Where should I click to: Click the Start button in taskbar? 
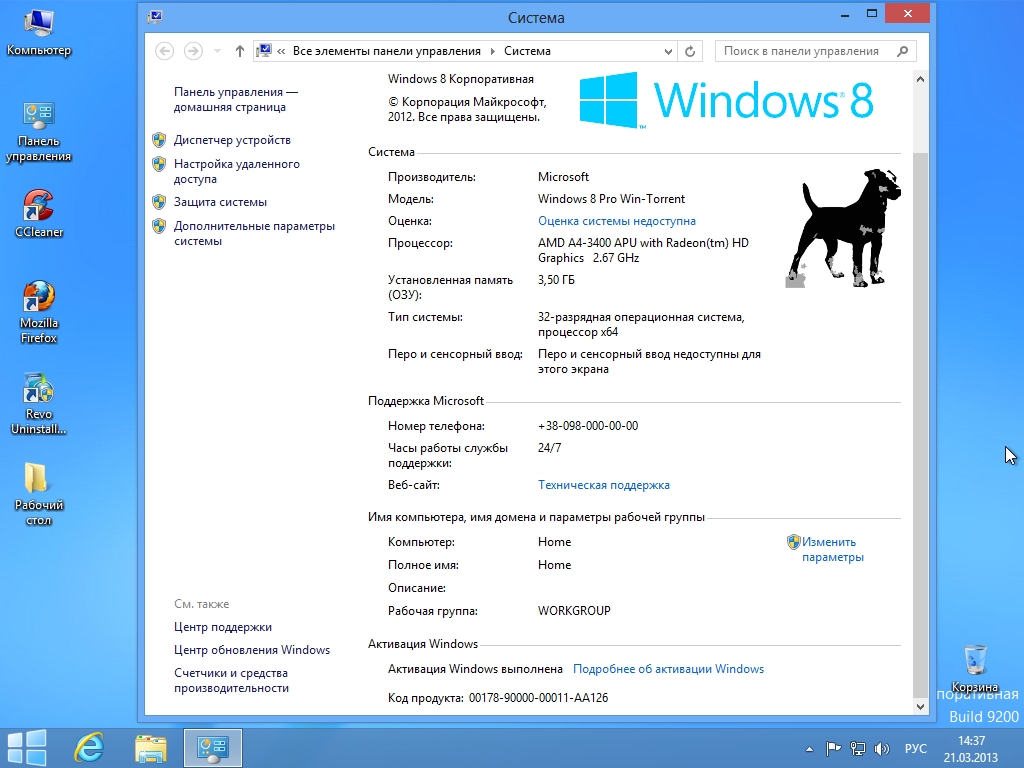tap(27, 748)
